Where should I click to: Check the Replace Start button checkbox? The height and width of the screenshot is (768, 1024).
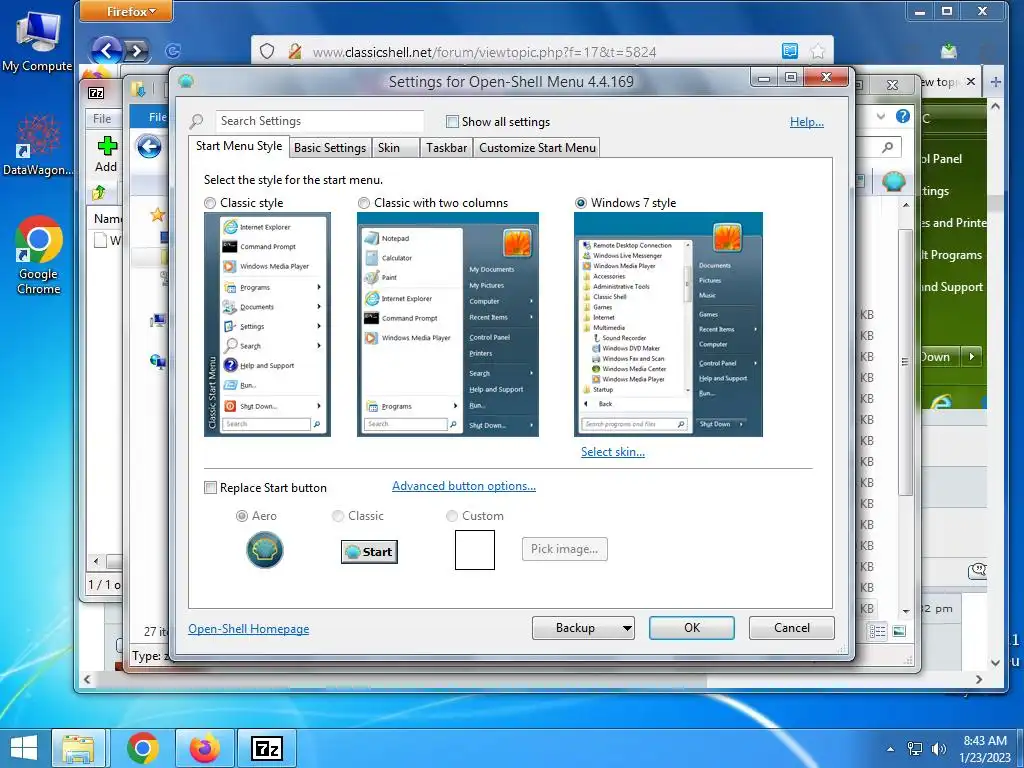click(x=210, y=488)
